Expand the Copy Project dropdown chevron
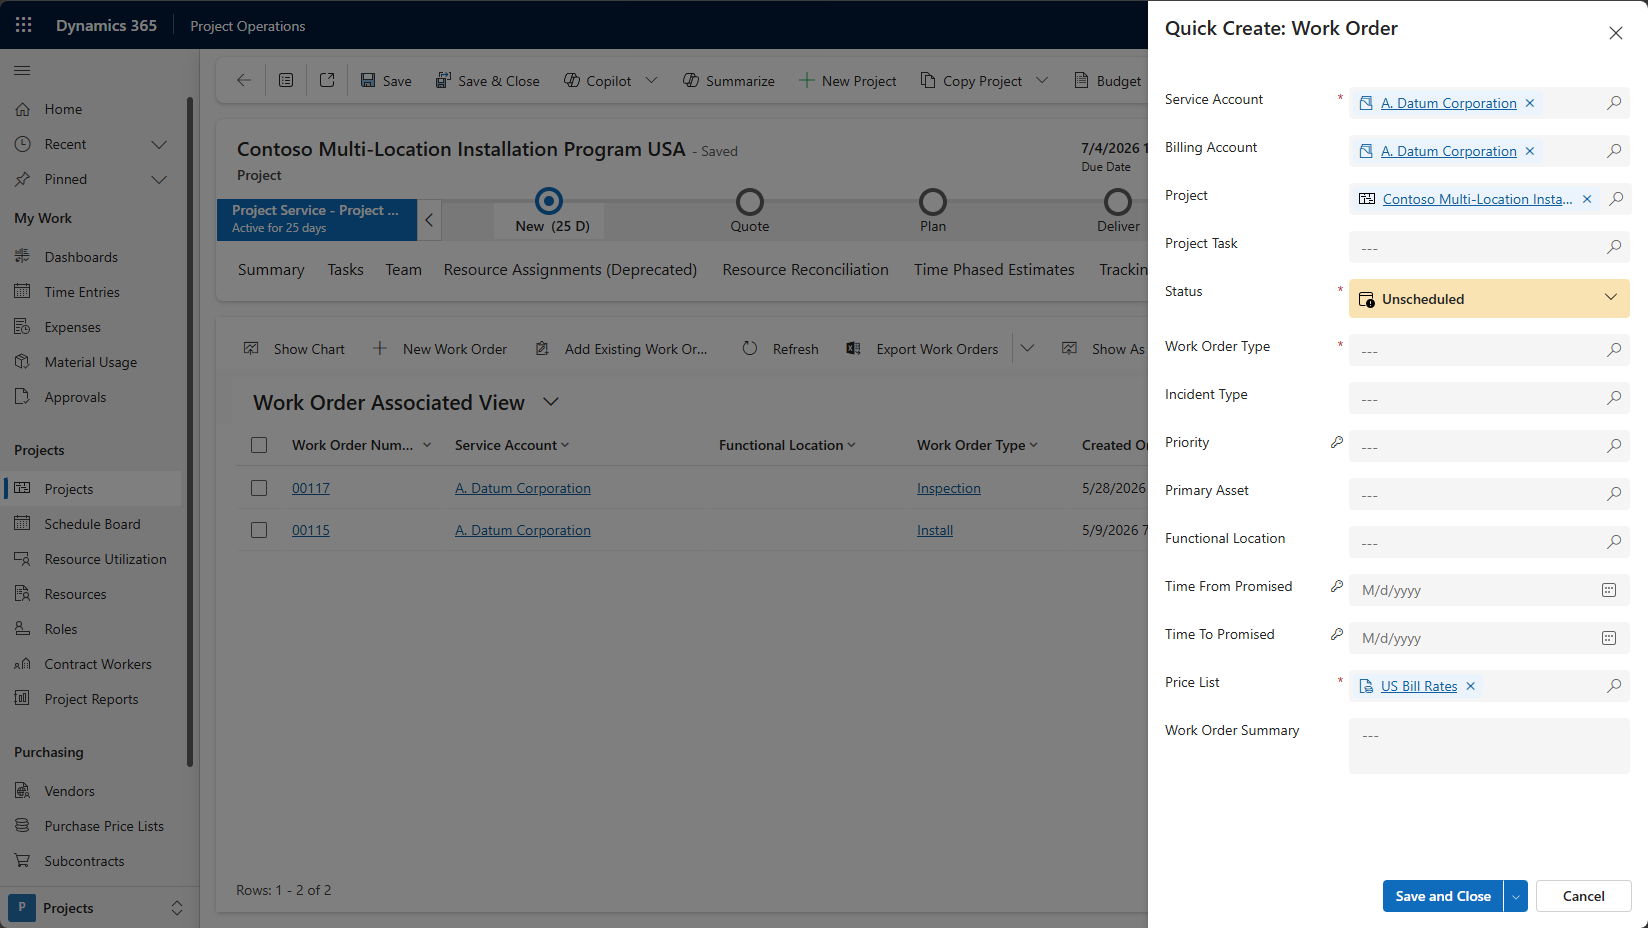The height and width of the screenshot is (928, 1648). (1042, 80)
